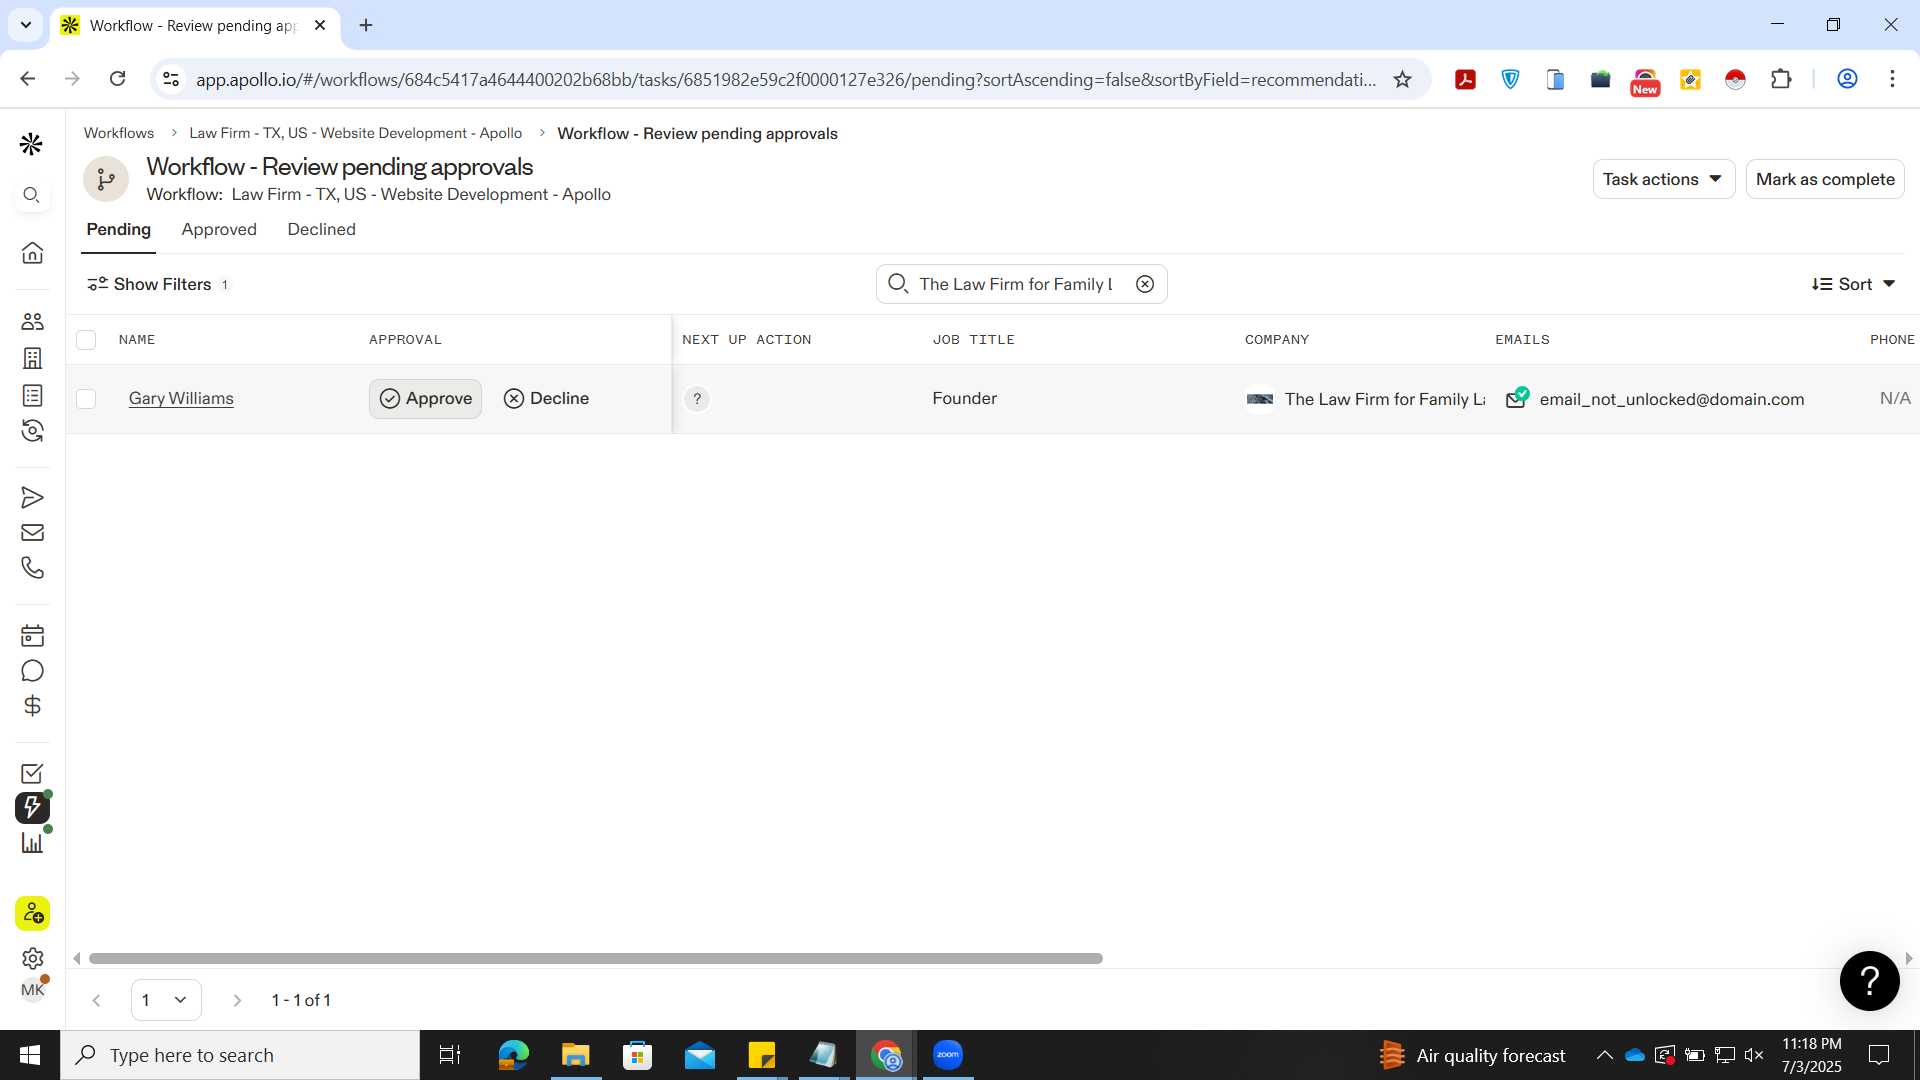Image resolution: width=1920 pixels, height=1080 pixels.
Task: Open Meetings calendar icon in sidebar
Action: click(x=32, y=635)
